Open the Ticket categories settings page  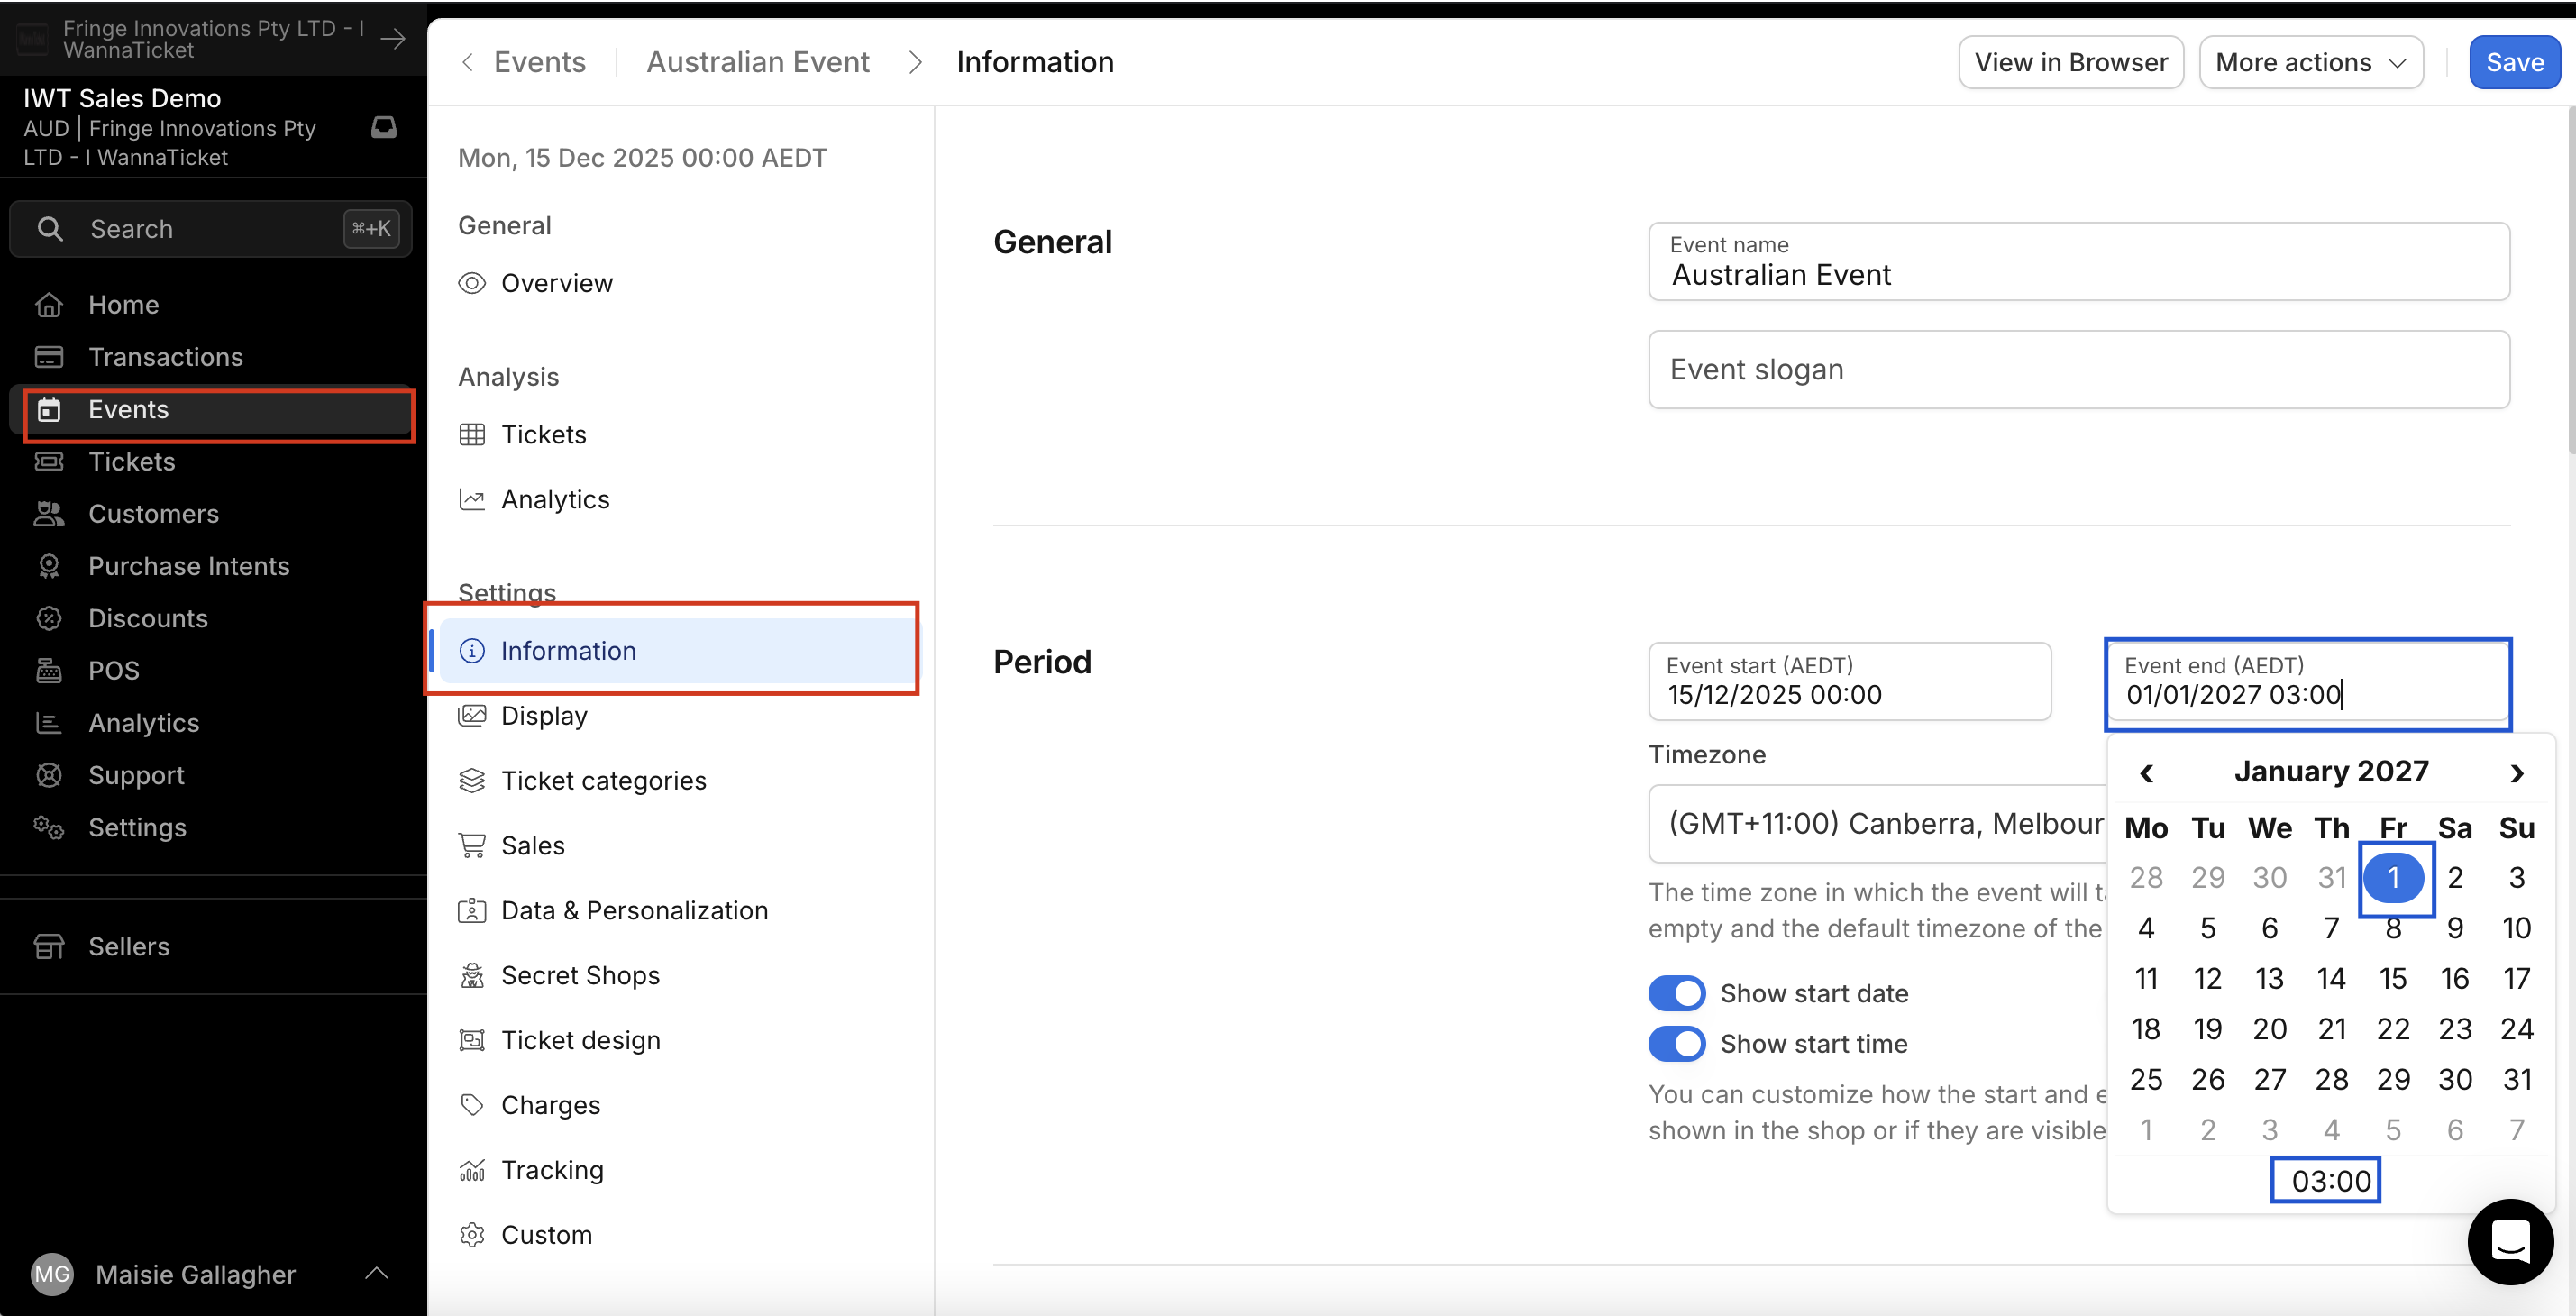pyautogui.click(x=603, y=780)
